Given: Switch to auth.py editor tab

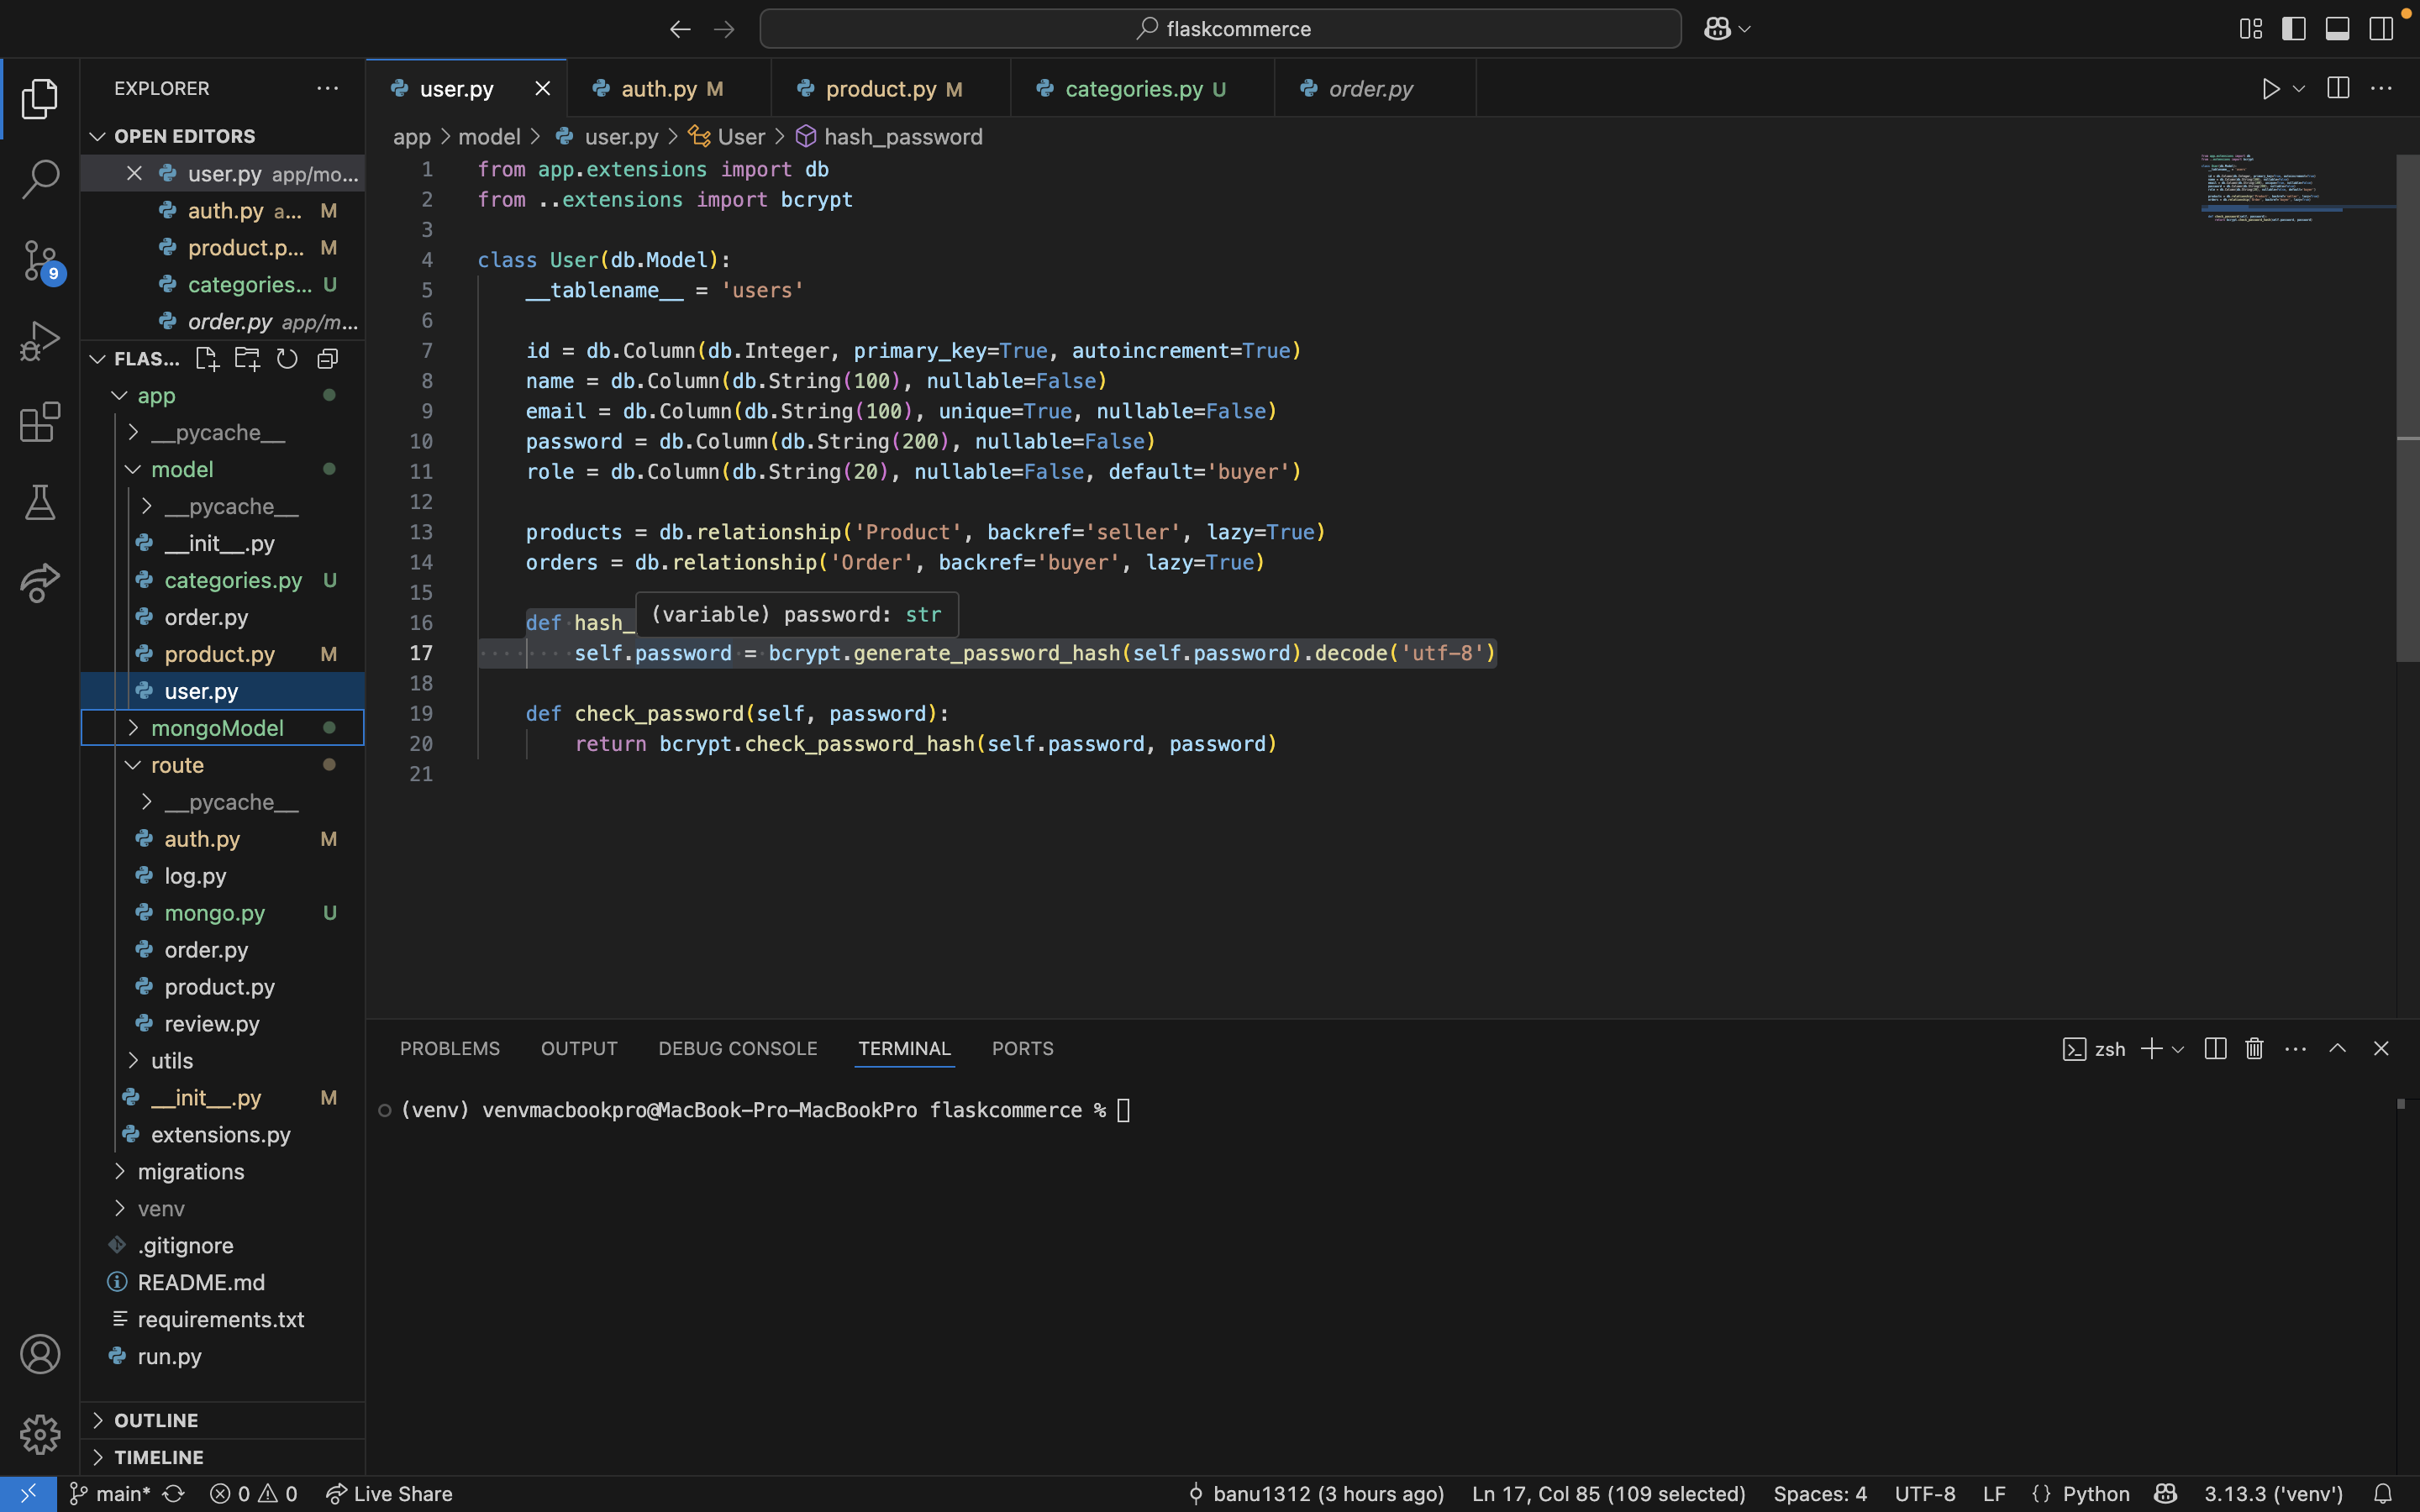Looking at the screenshot, I should click(x=669, y=89).
